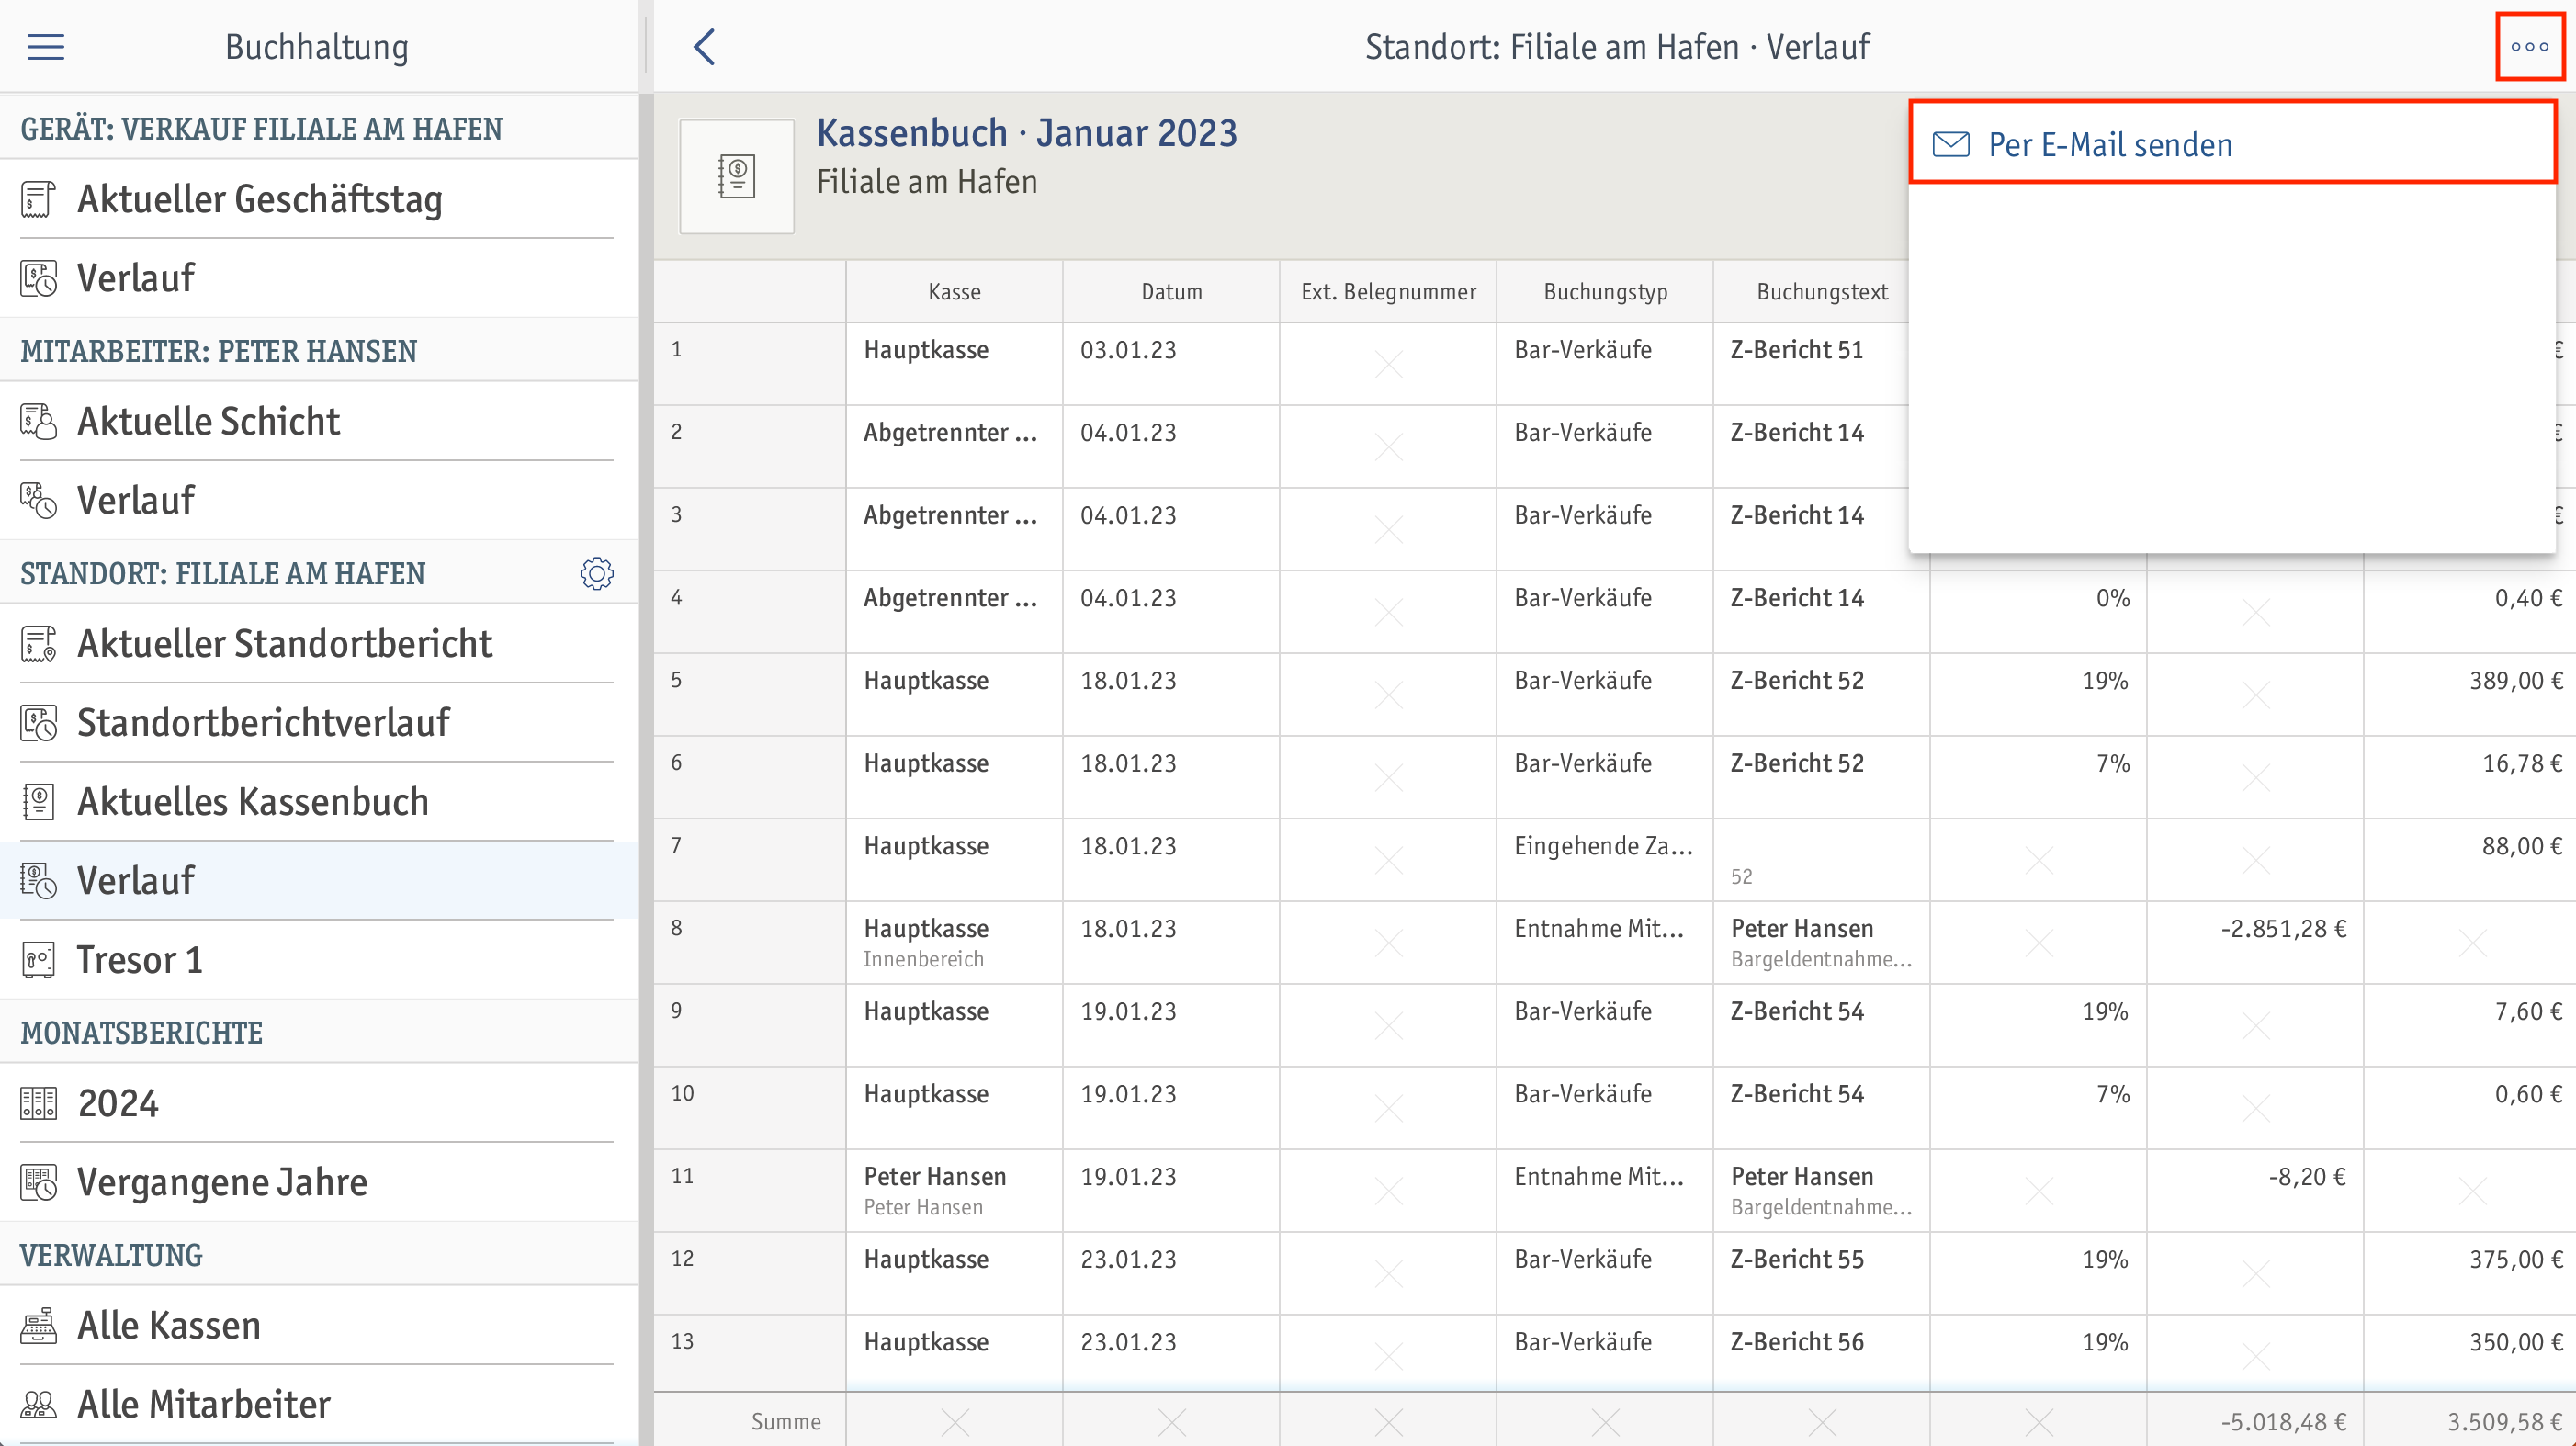Click Z-Bericht 54 in row 9
This screenshot has width=2576, height=1446.
1797,1012
